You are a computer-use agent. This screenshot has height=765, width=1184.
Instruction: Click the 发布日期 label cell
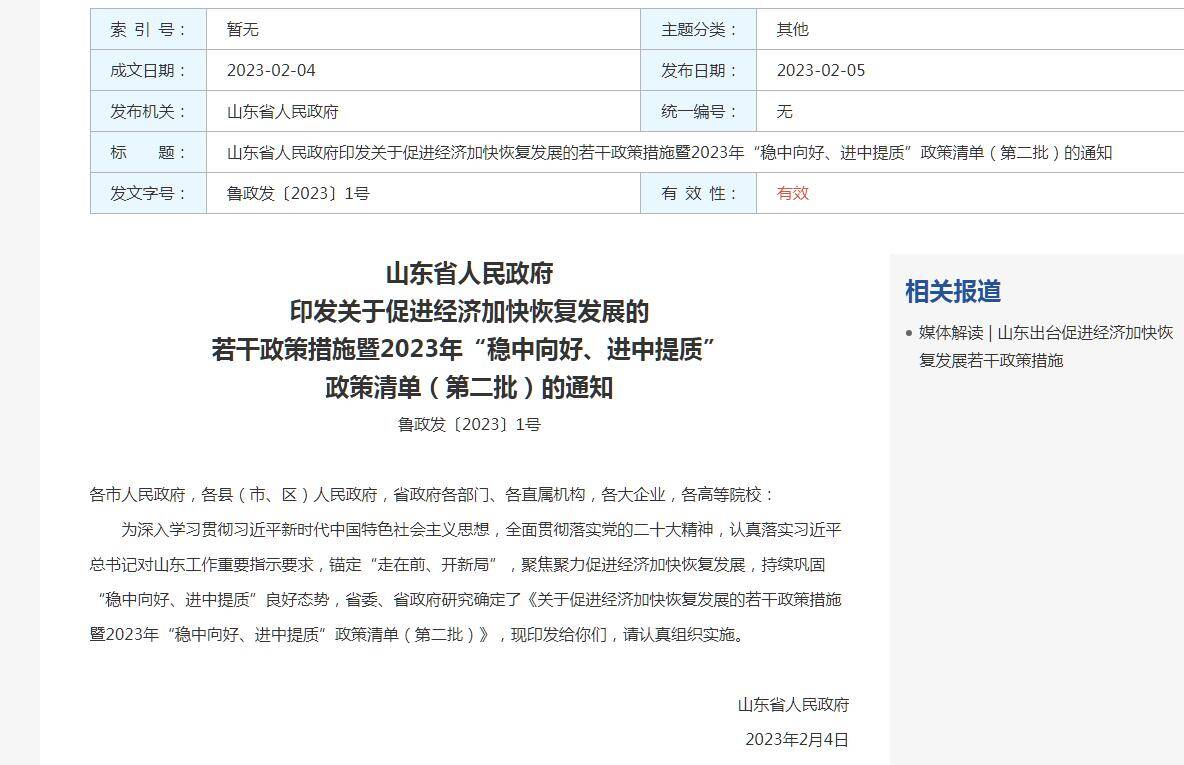tap(698, 71)
